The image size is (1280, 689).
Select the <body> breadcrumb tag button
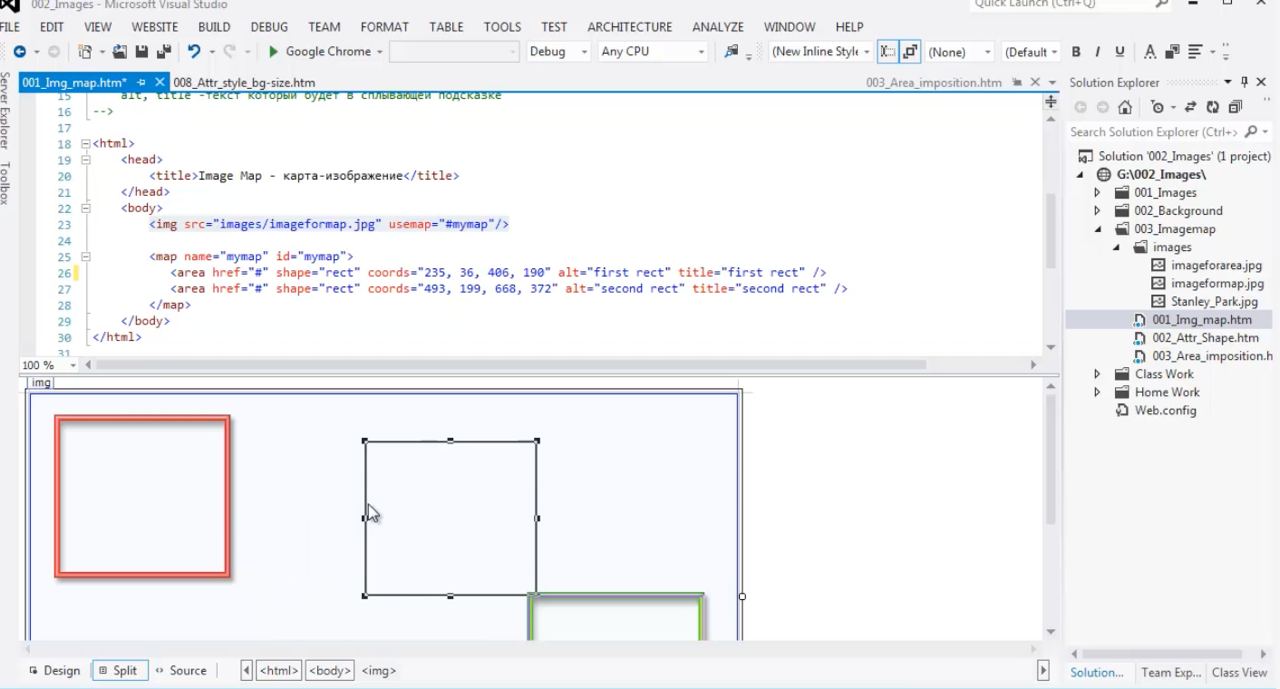330,671
